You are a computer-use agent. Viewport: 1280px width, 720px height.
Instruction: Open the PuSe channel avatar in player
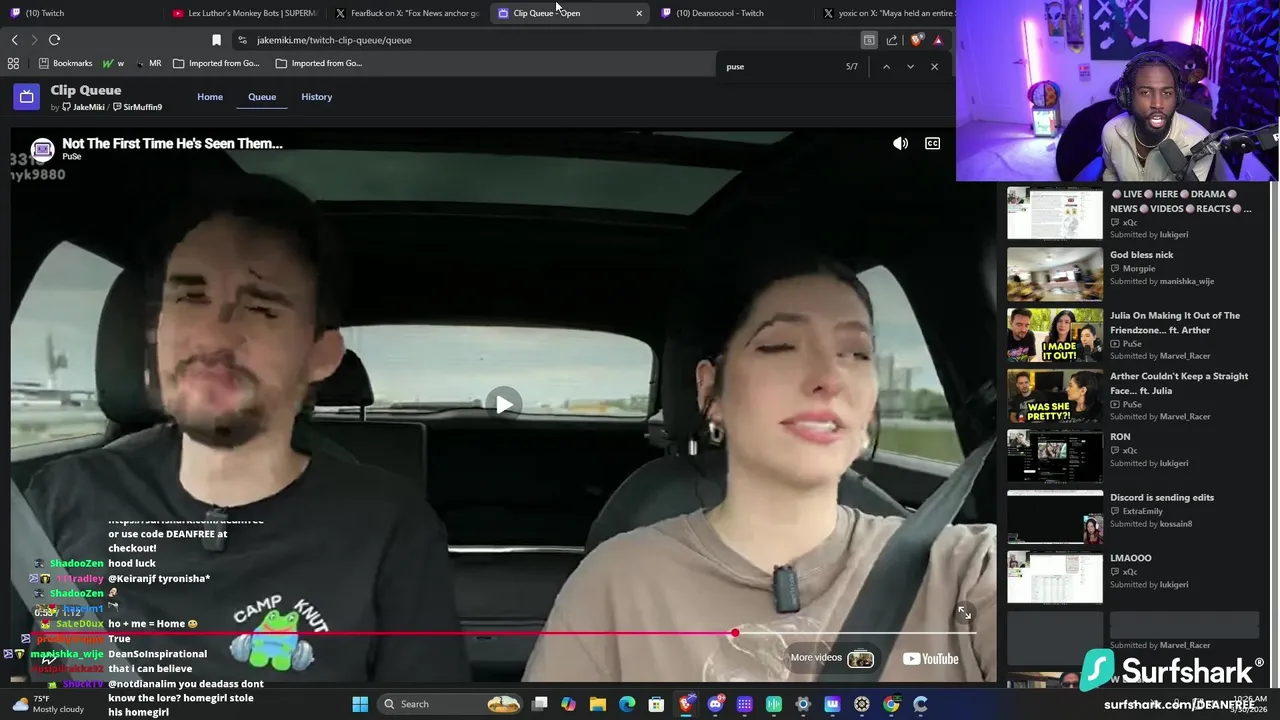pos(42,150)
